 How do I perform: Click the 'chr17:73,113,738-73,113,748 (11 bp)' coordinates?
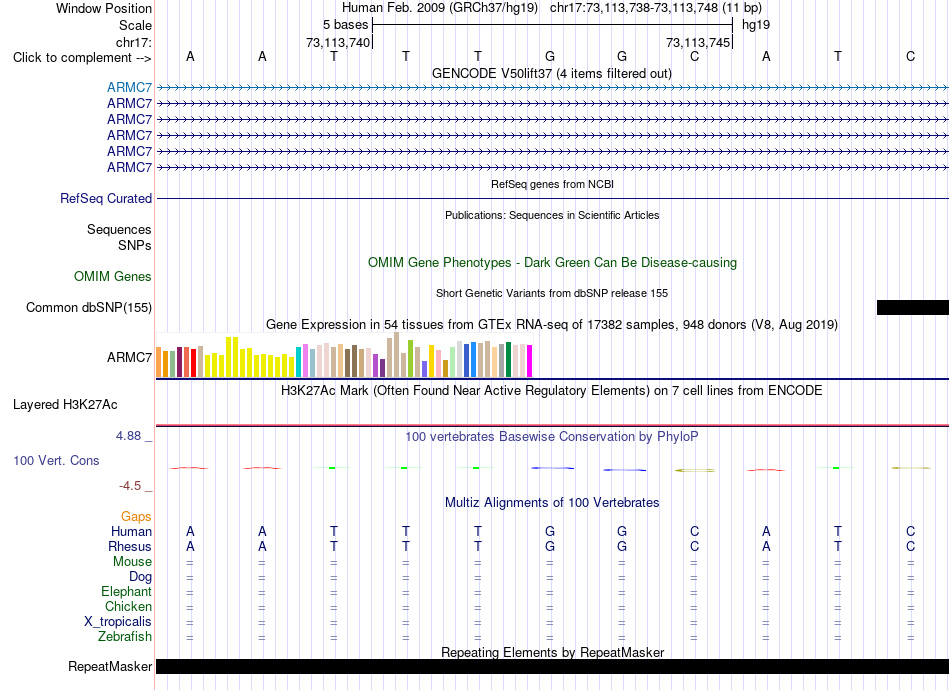point(656,8)
